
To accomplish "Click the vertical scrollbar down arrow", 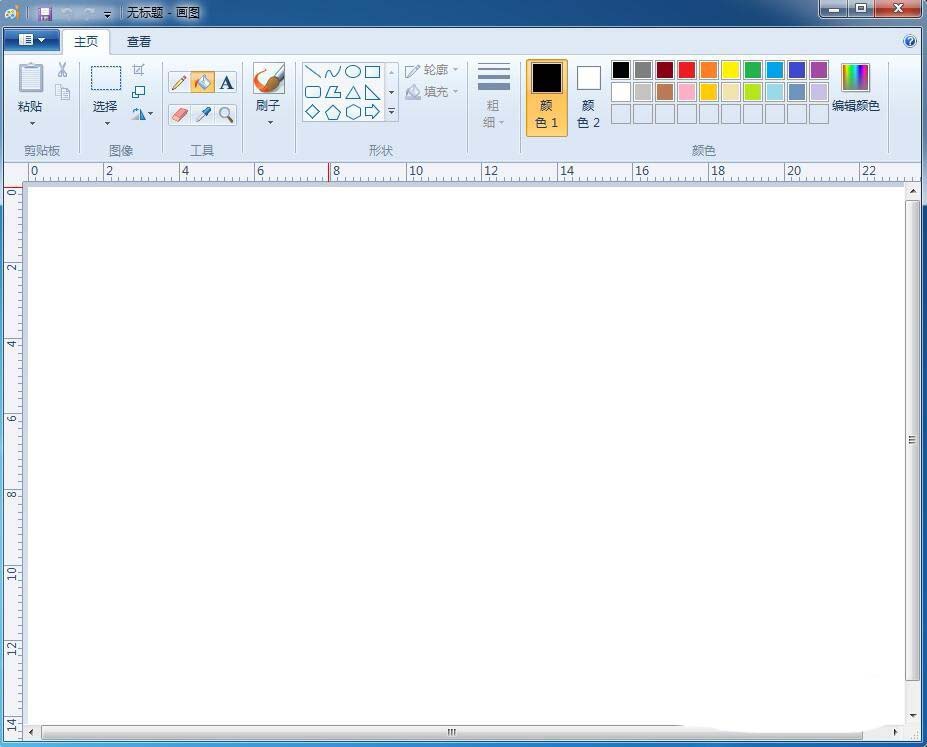I will click(913, 715).
